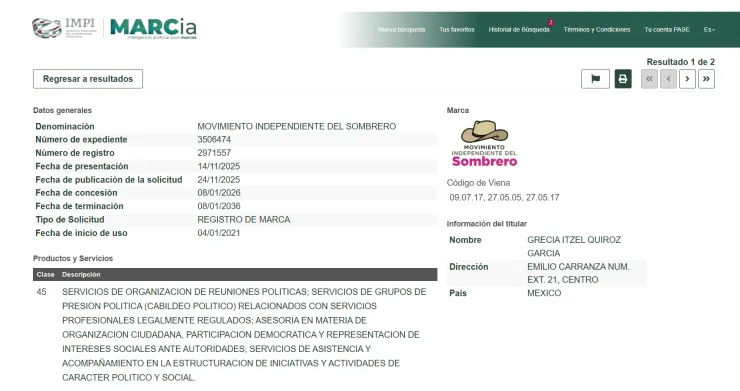Click the IMPI logo
The image size is (740, 391).
tap(64, 28)
